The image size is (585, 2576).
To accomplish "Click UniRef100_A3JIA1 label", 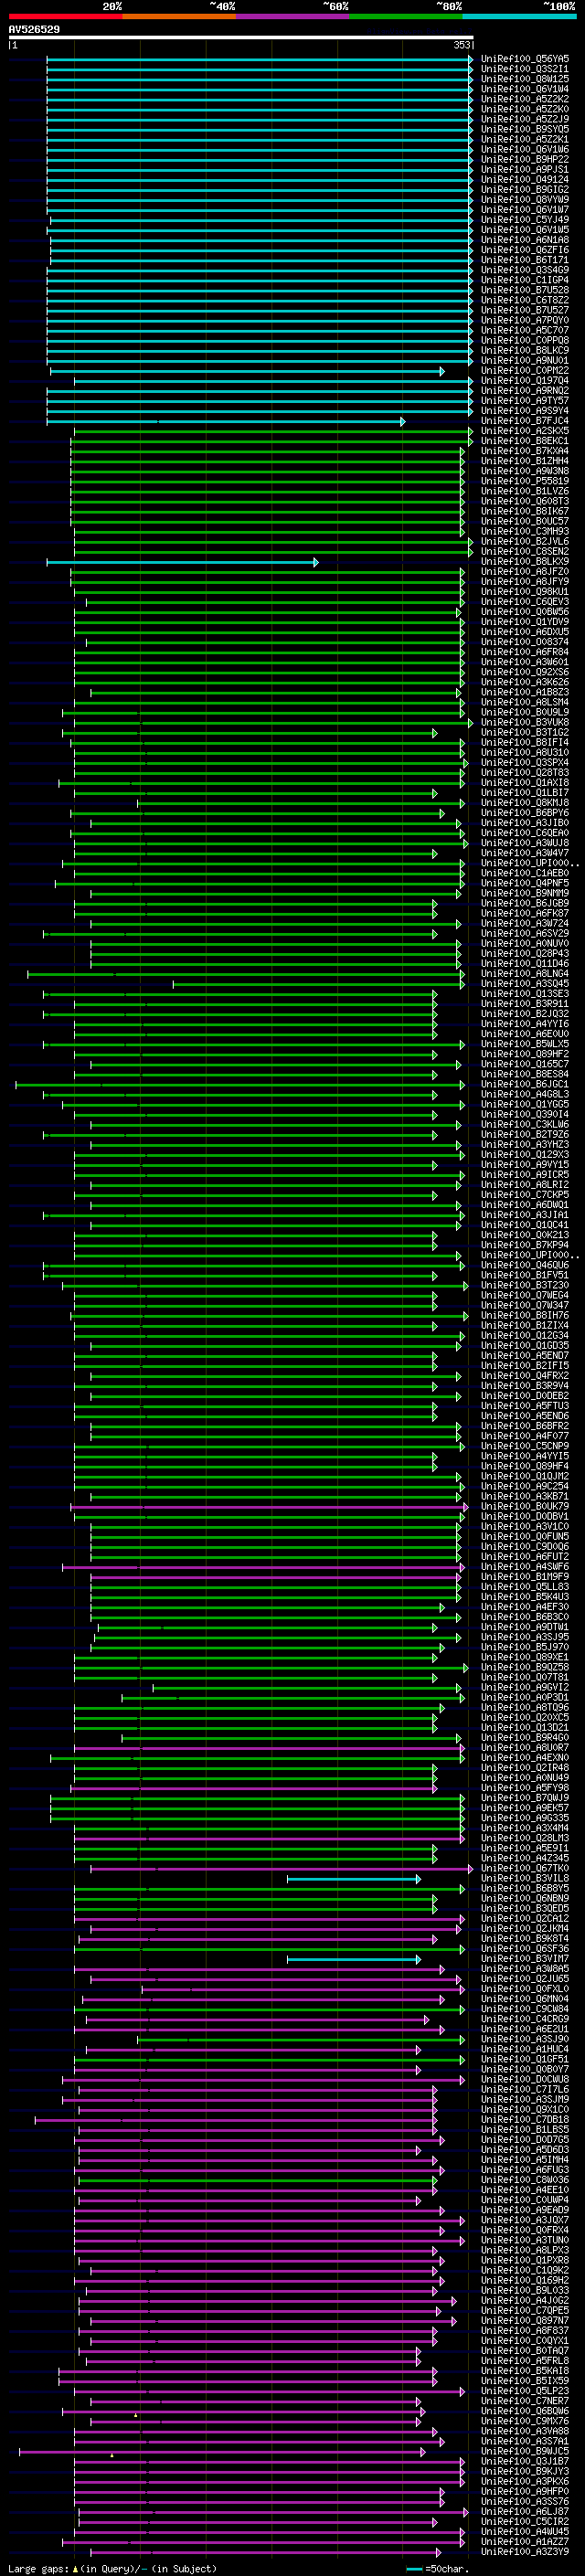I will point(525,1215).
